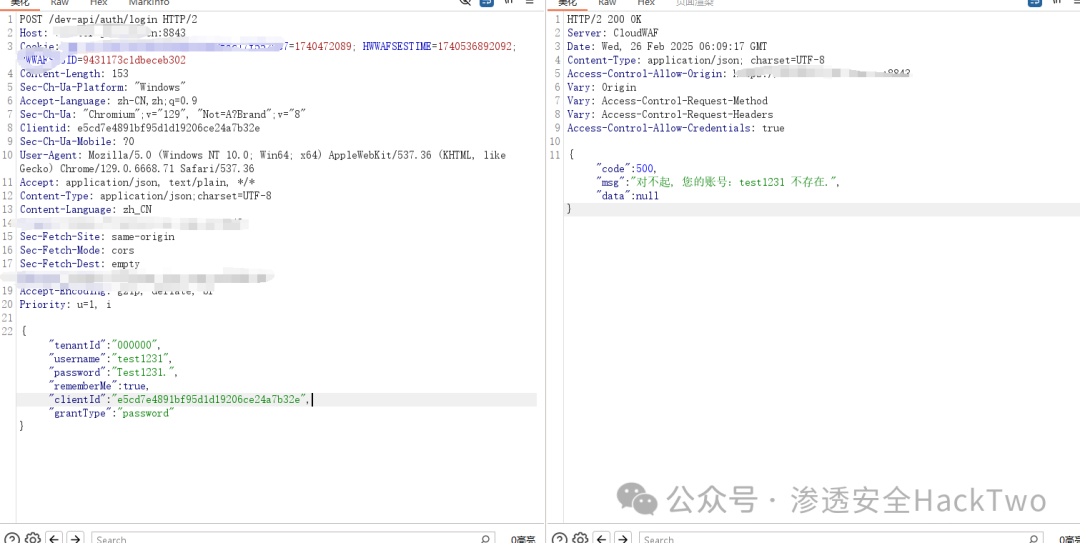Click the Clientid header value line
This screenshot has width=1080, height=543.
coord(140,128)
